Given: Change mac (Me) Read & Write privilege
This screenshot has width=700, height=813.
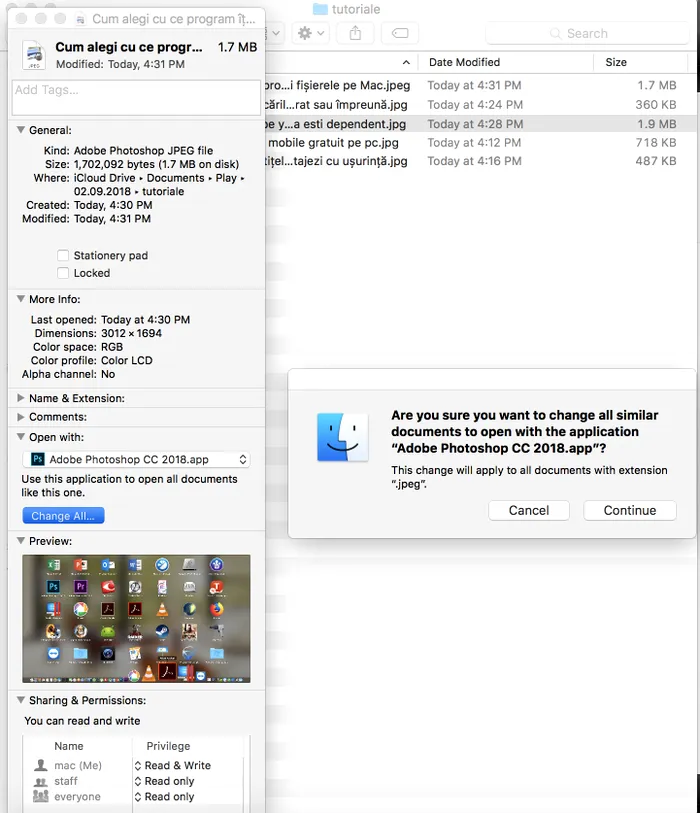Looking at the screenshot, I should tap(173, 765).
